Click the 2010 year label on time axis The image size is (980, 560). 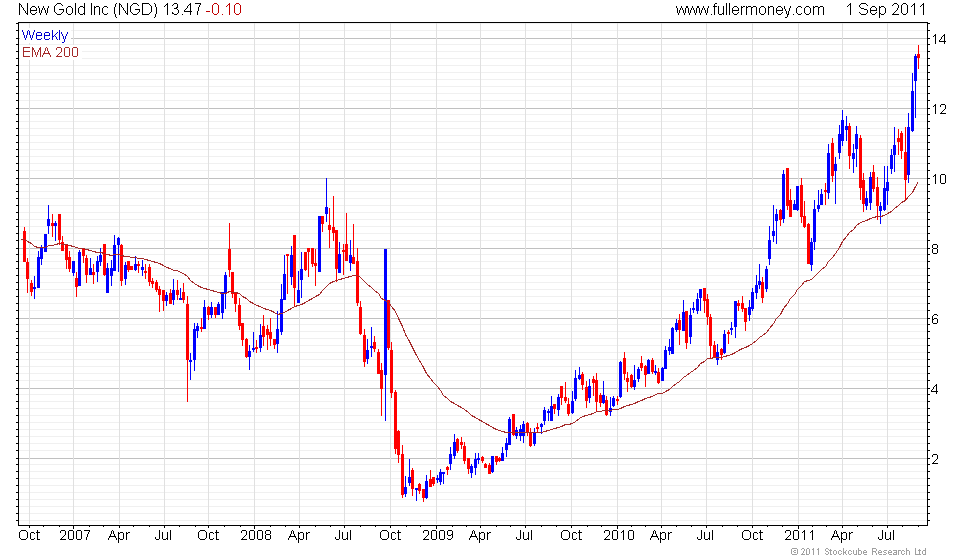click(x=619, y=535)
